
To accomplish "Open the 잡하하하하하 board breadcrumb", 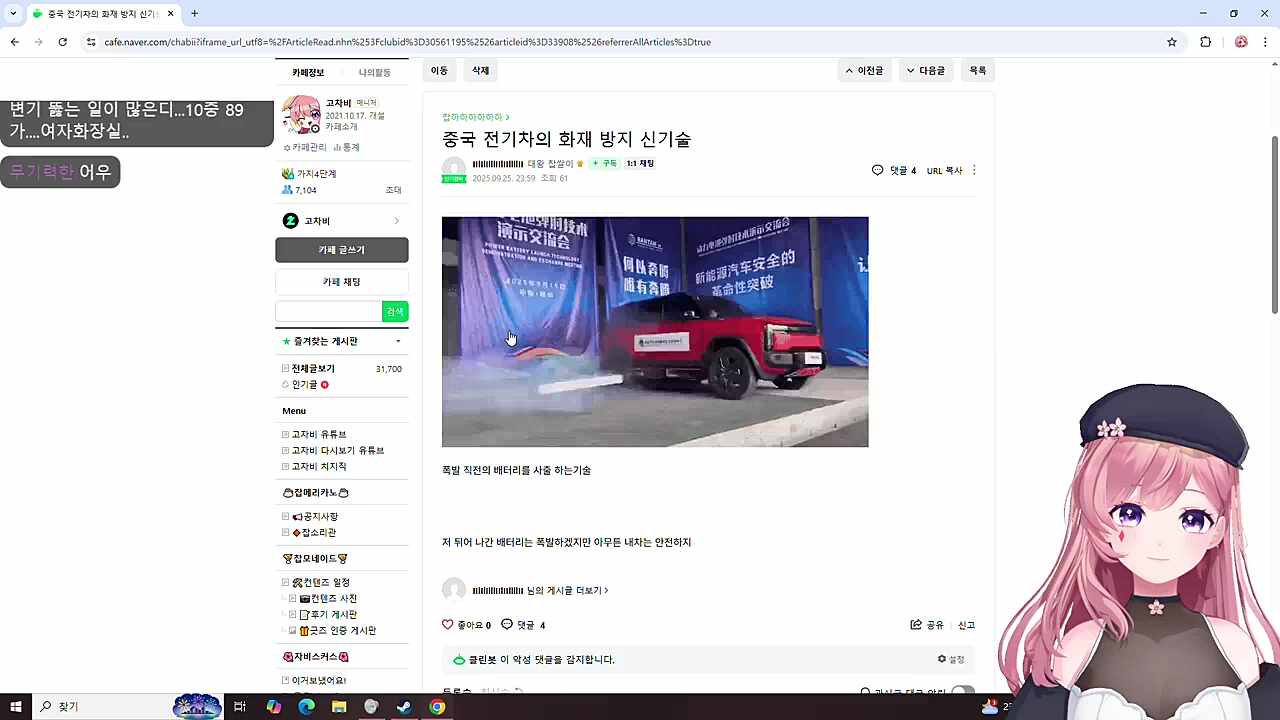I will pos(475,117).
